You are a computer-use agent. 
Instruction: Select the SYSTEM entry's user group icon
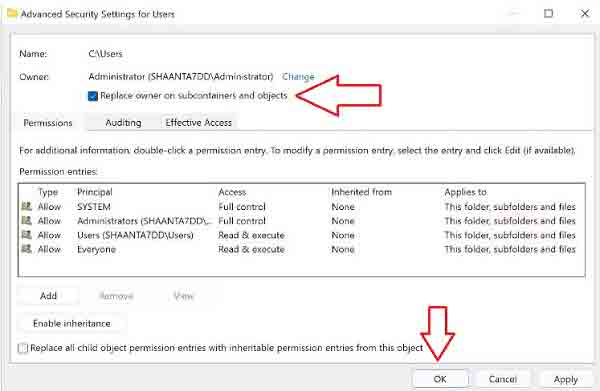[x=26, y=207]
